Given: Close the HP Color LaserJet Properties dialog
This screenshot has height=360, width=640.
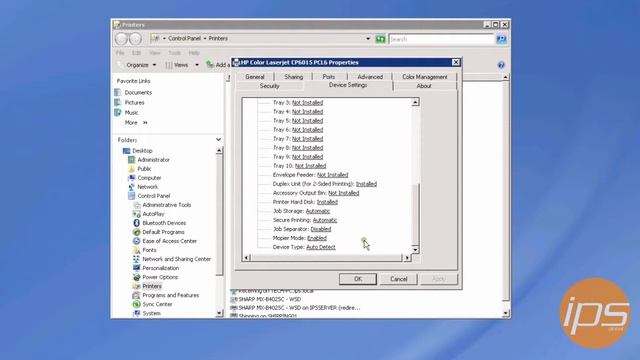Looking at the screenshot, I should pyautogui.click(x=456, y=62).
